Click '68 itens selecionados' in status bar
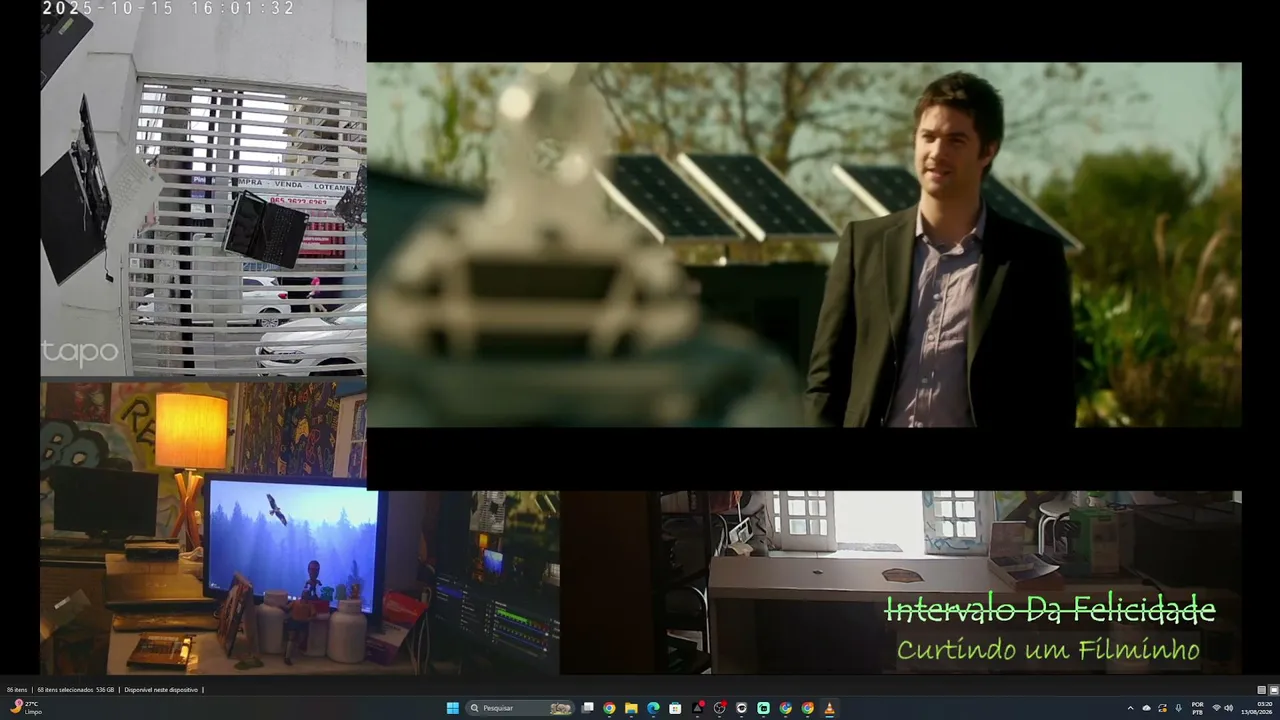Image resolution: width=1280 pixels, height=720 pixels. click(x=66, y=690)
